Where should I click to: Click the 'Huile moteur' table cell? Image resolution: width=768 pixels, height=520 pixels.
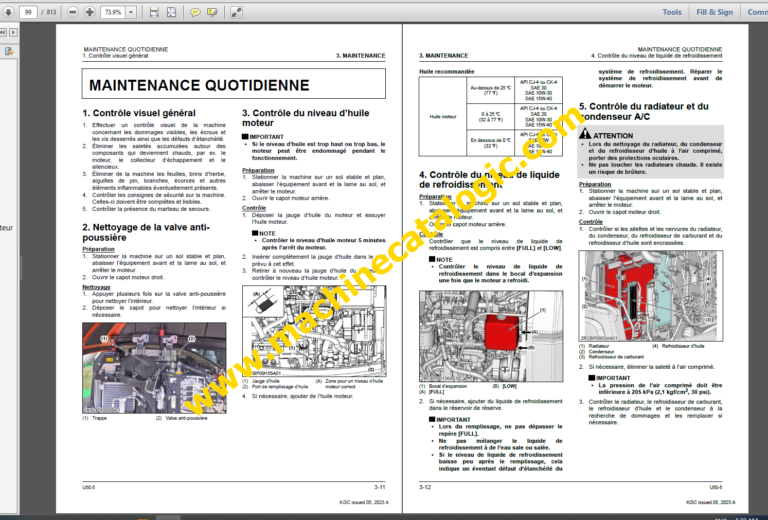(x=443, y=117)
